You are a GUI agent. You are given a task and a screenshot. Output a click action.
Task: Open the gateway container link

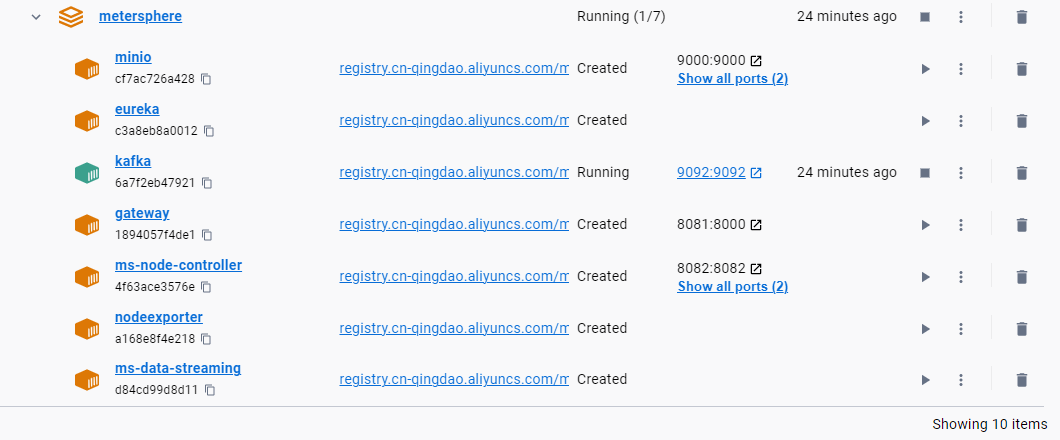(142, 214)
